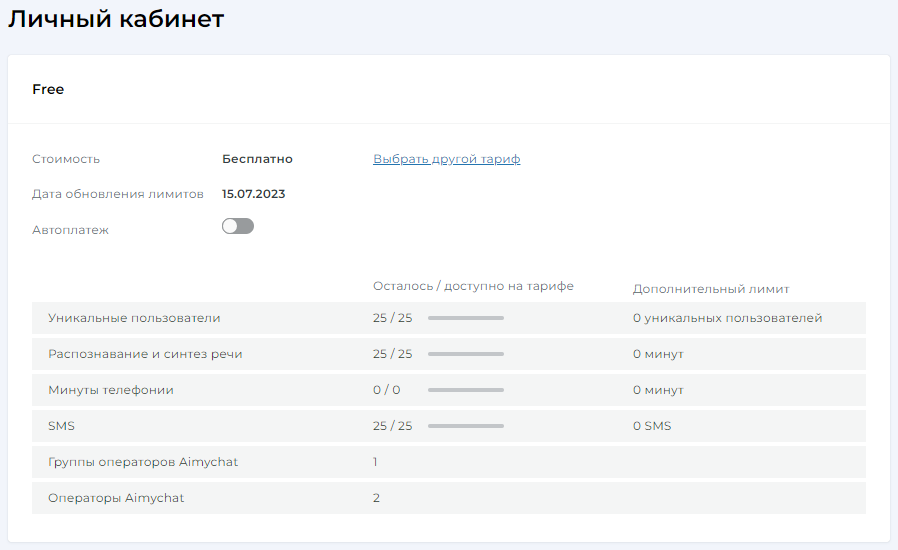
Task: Click the 0 SMS additional limit value
Action: tap(652, 426)
